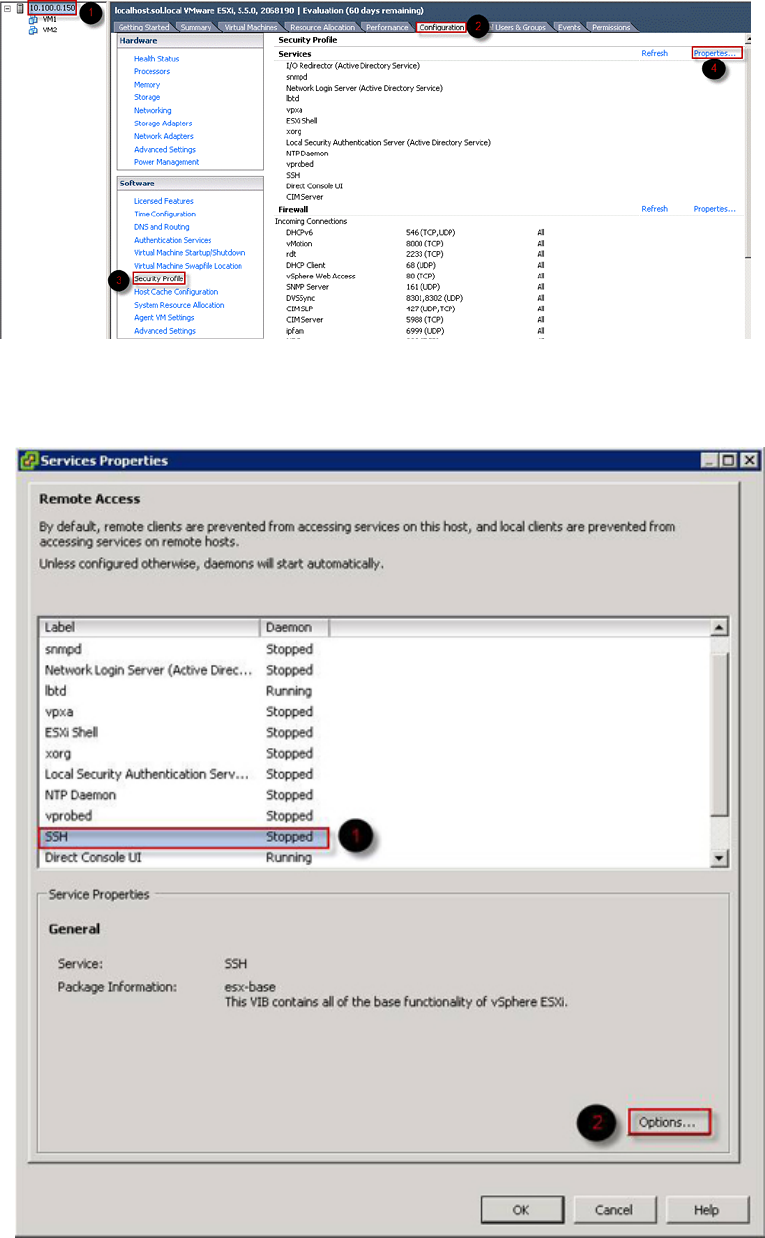Click the Daemon column header
The width and height of the screenshot is (765, 1238).
coord(295,627)
